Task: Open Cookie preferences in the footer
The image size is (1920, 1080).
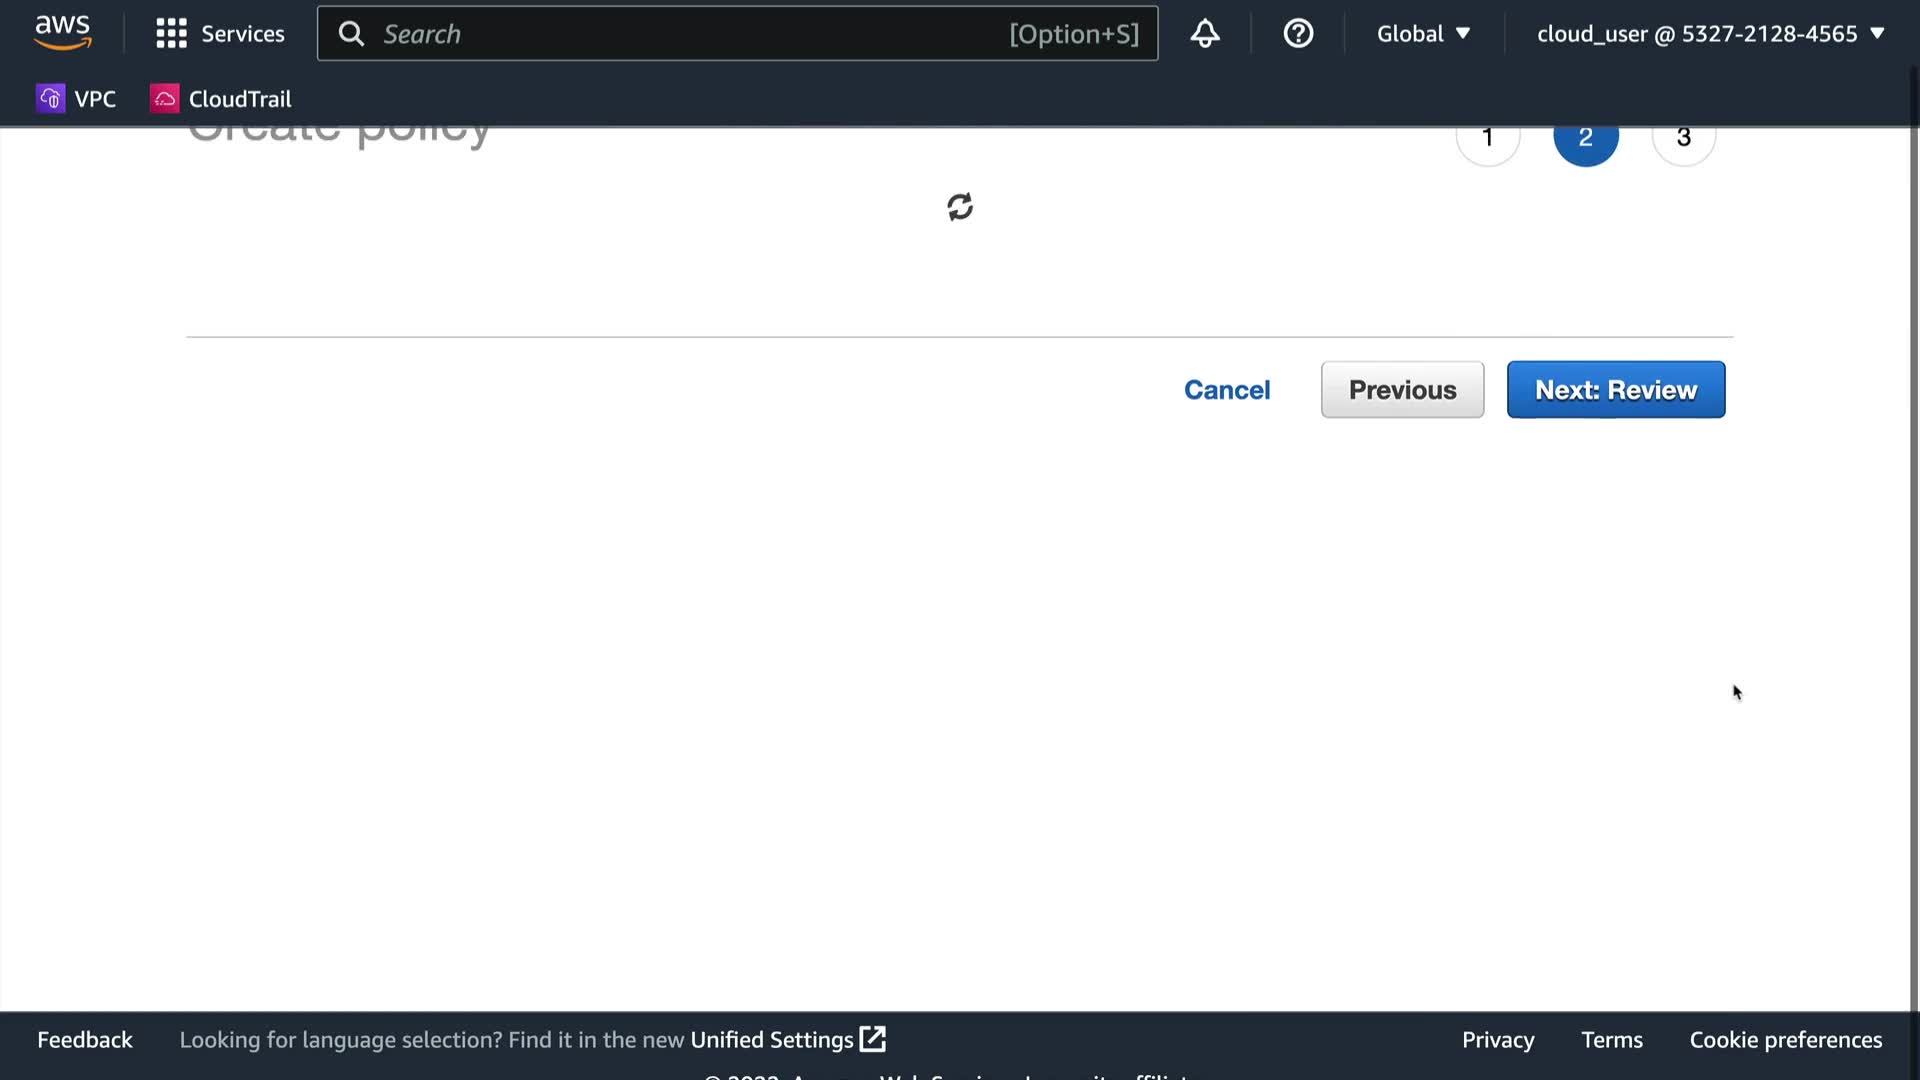Action: [1785, 1040]
